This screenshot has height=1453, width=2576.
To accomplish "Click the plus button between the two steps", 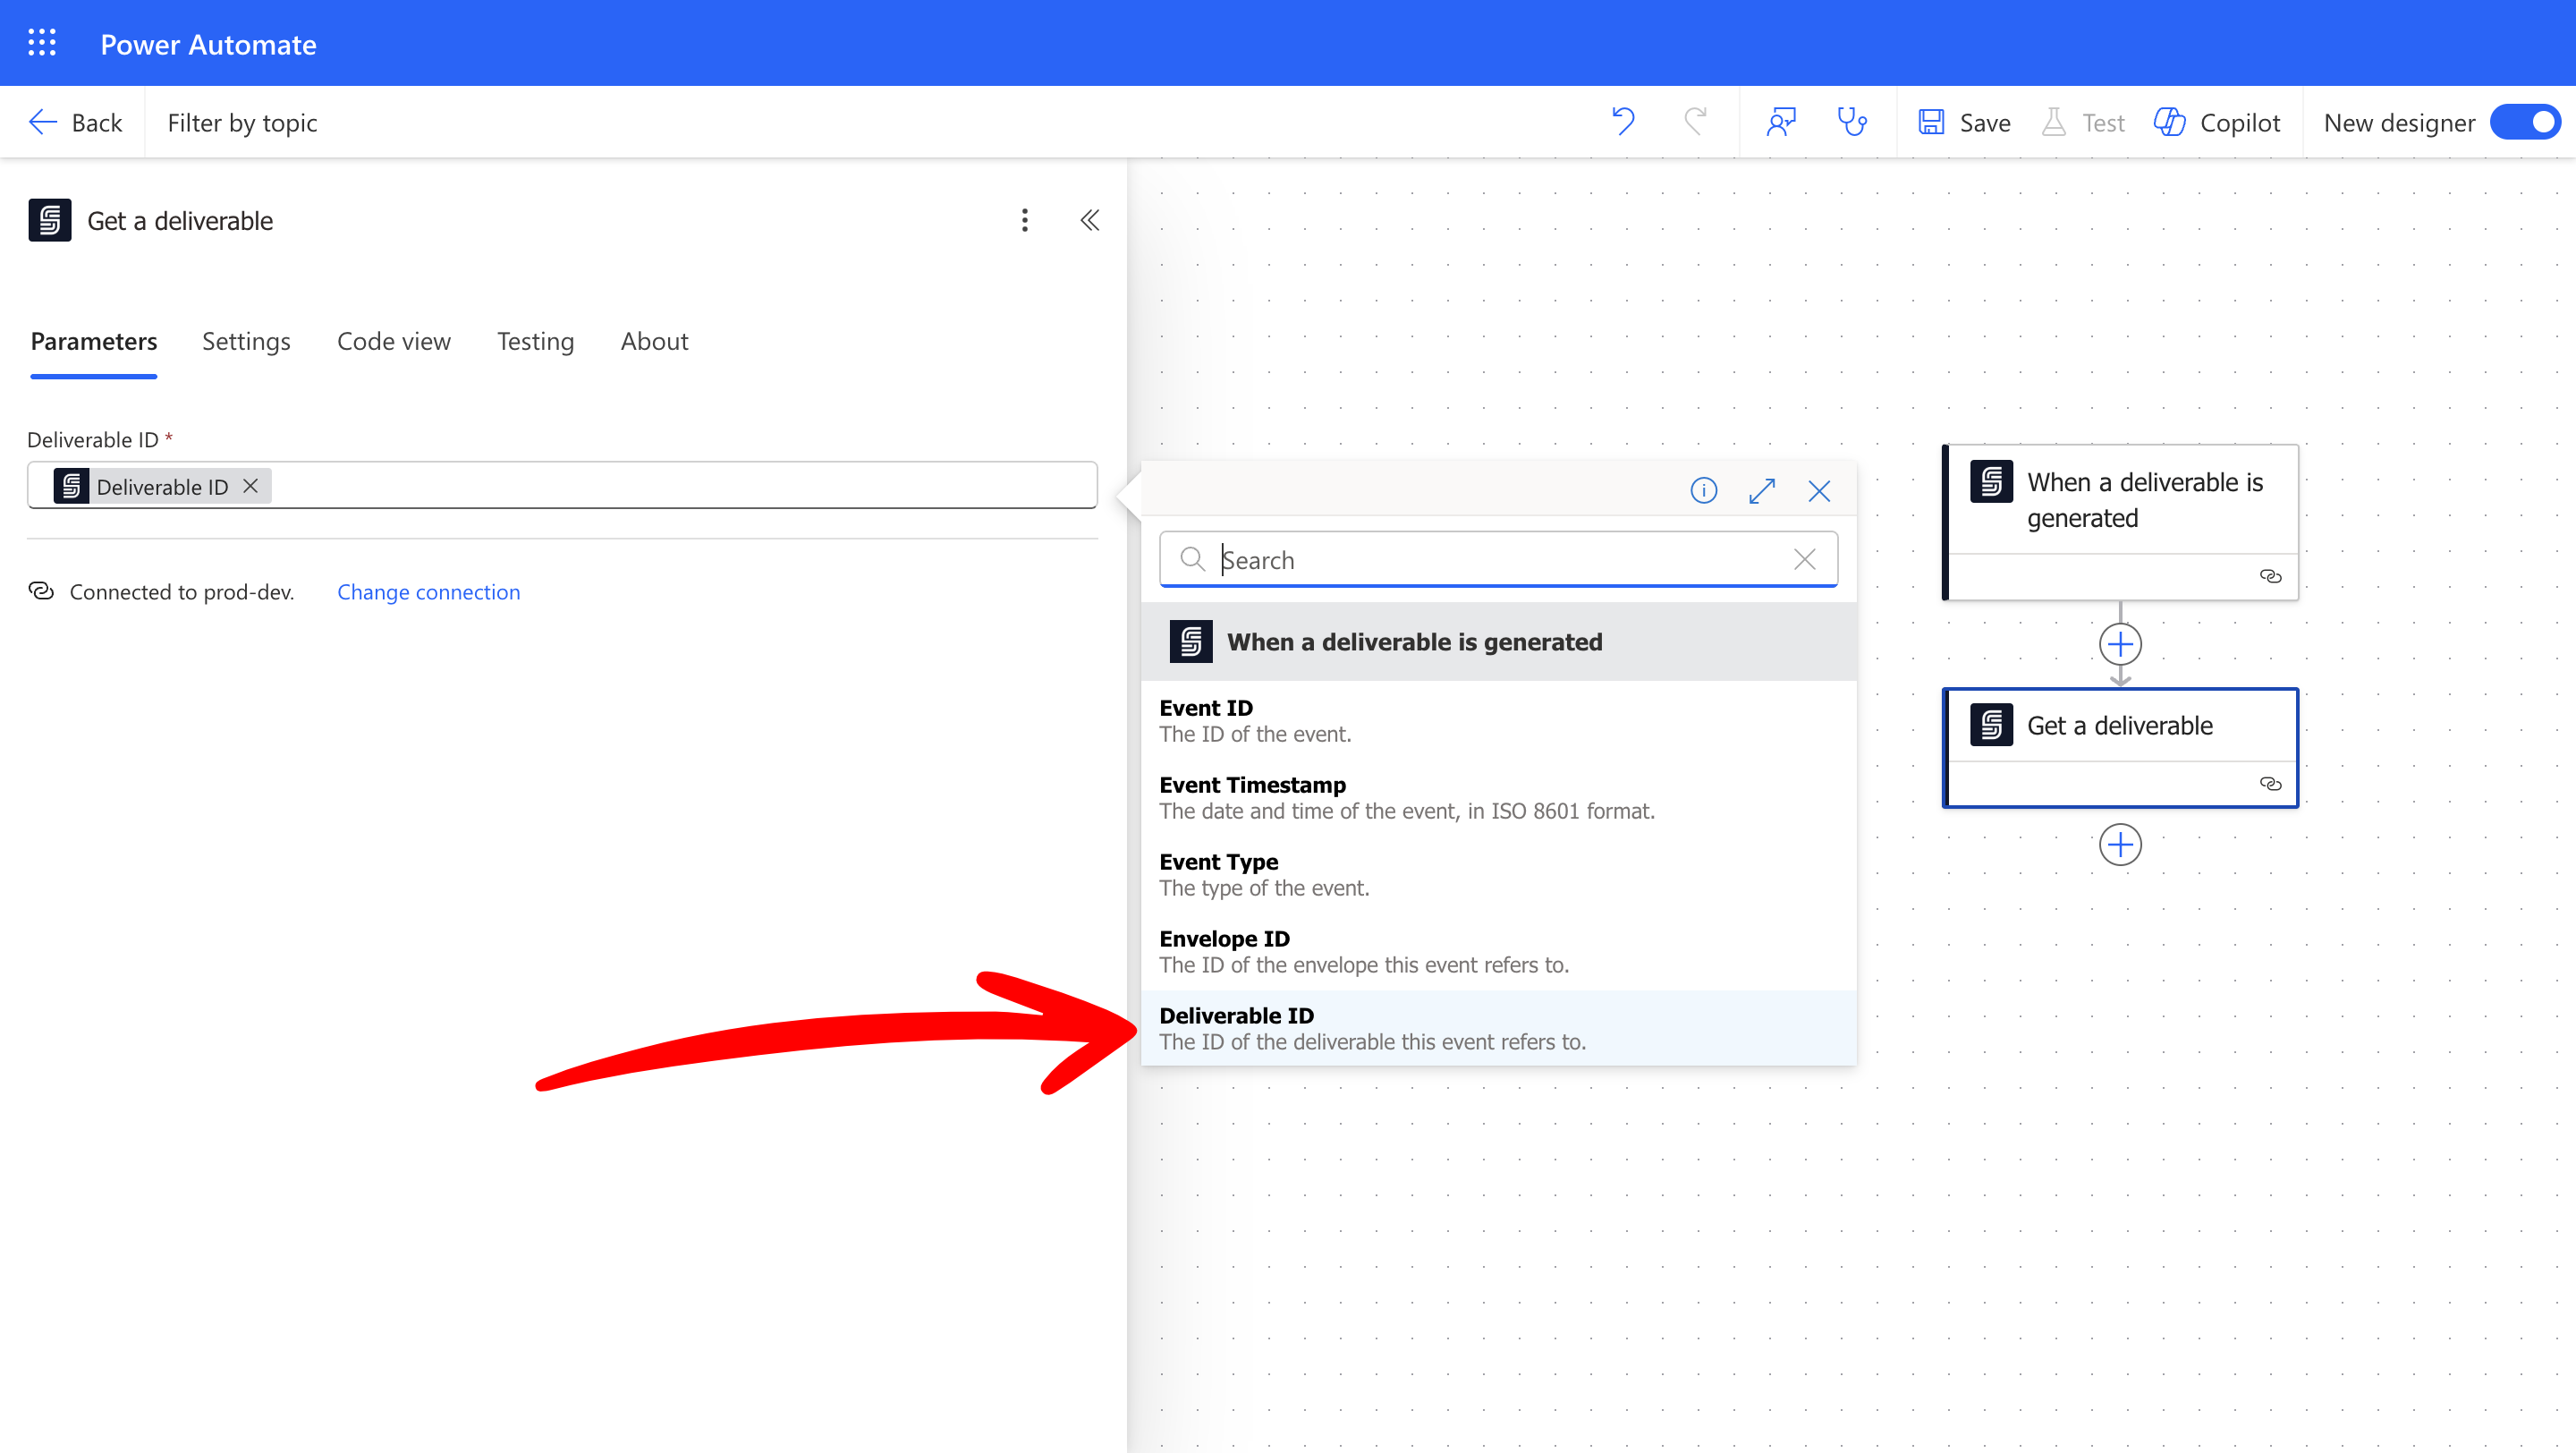I will point(2119,644).
